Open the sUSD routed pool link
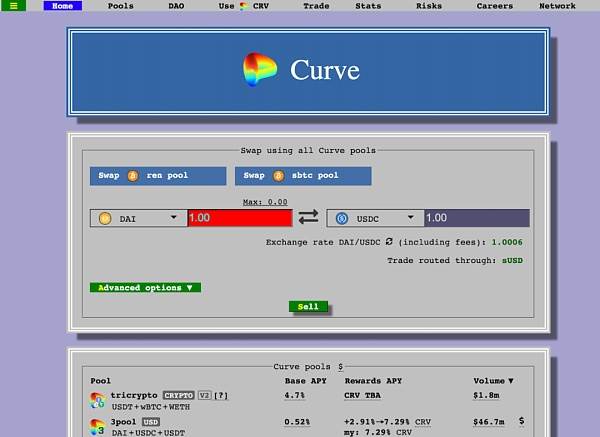This screenshot has height=437, width=600. [512, 260]
